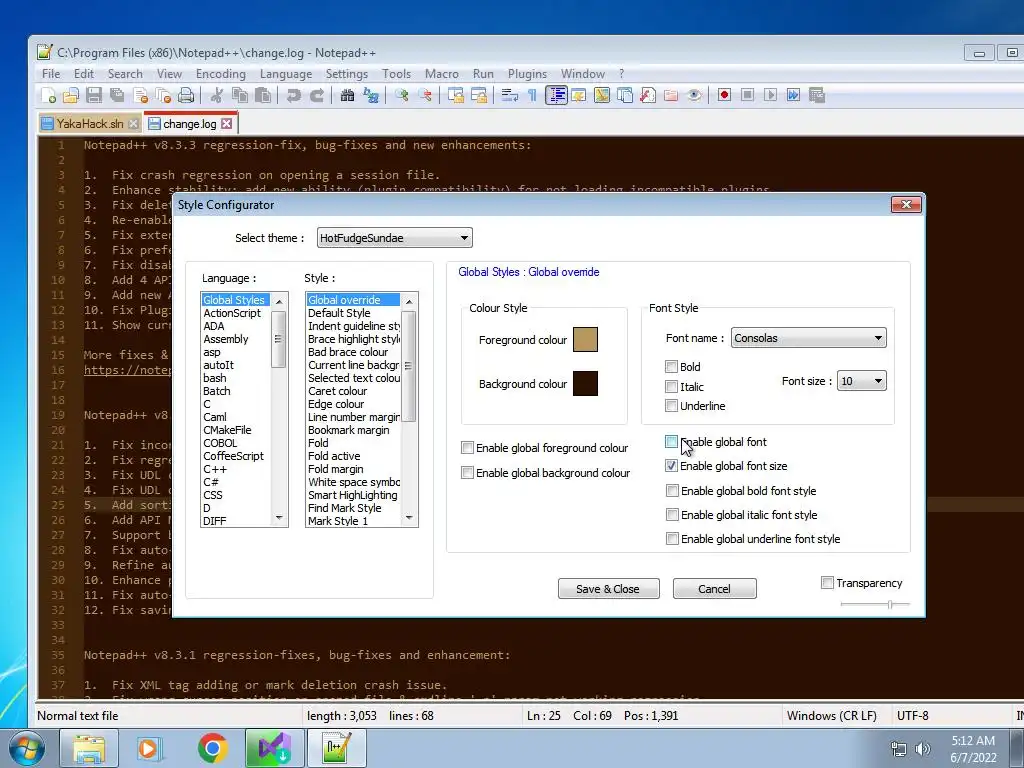Screen dimensions: 1024x768
Task: Open Visual Studio Installer taskbar icon
Action: 274,748
